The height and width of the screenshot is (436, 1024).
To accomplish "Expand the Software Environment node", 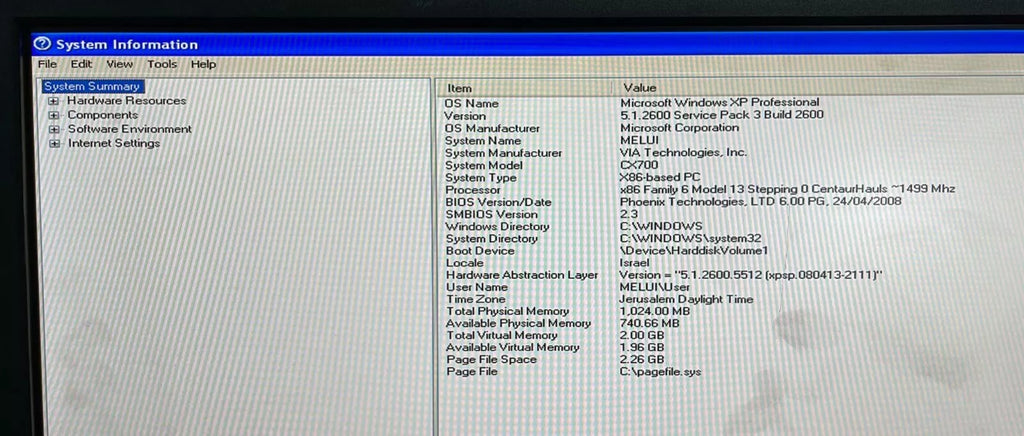I will coord(55,129).
